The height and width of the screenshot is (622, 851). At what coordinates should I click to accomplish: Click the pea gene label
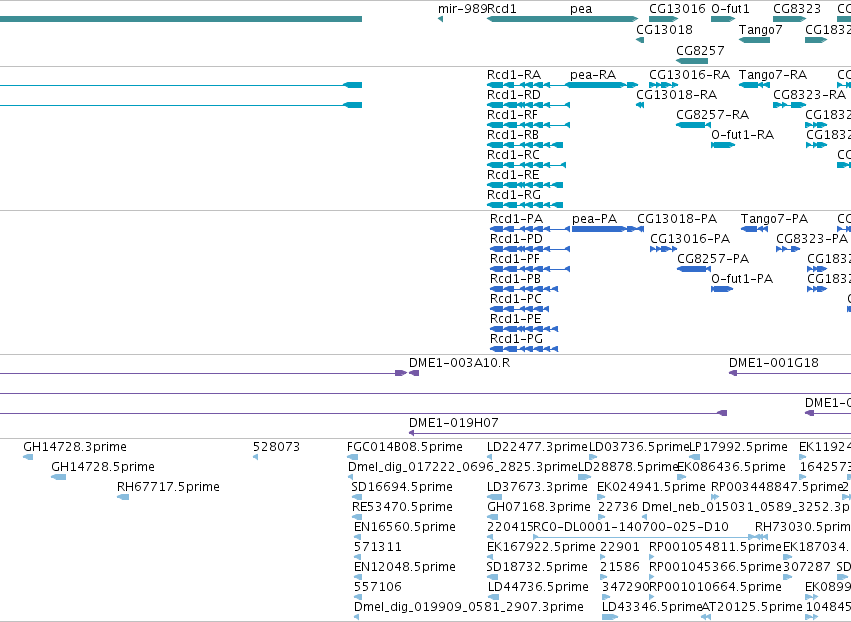pyautogui.click(x=581, y=9)
